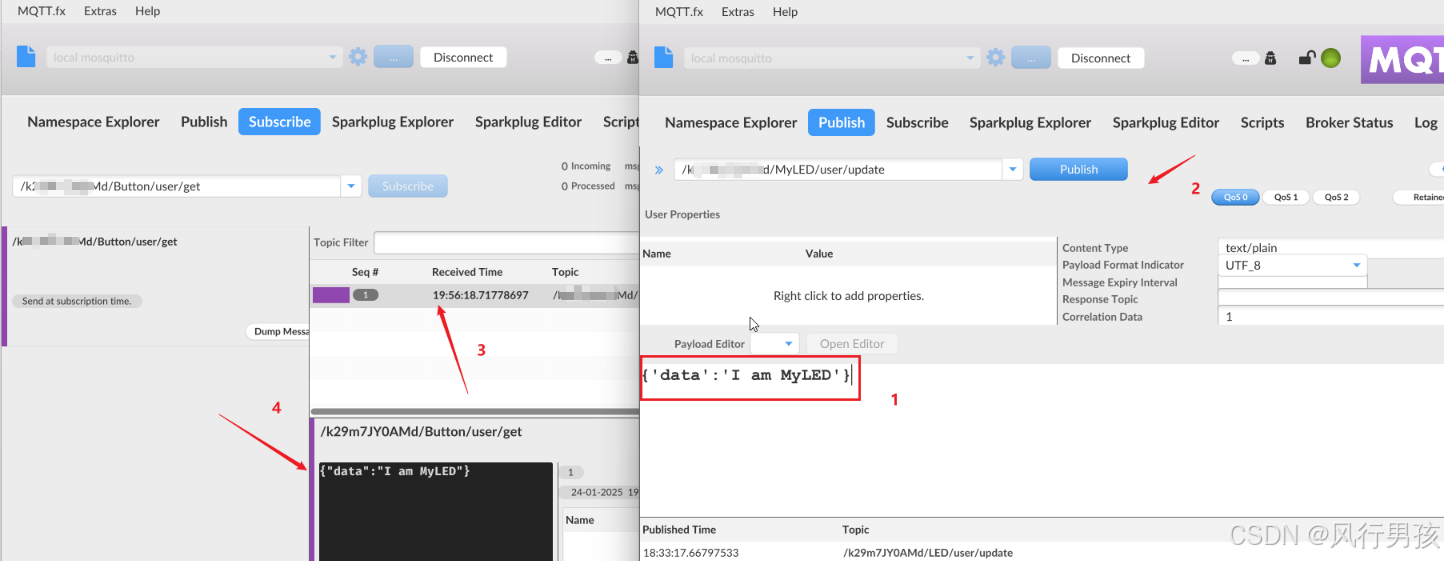1444x561 pixels.
Task: Select QoS 0 in the Publish window
Action: [1235, 197]
